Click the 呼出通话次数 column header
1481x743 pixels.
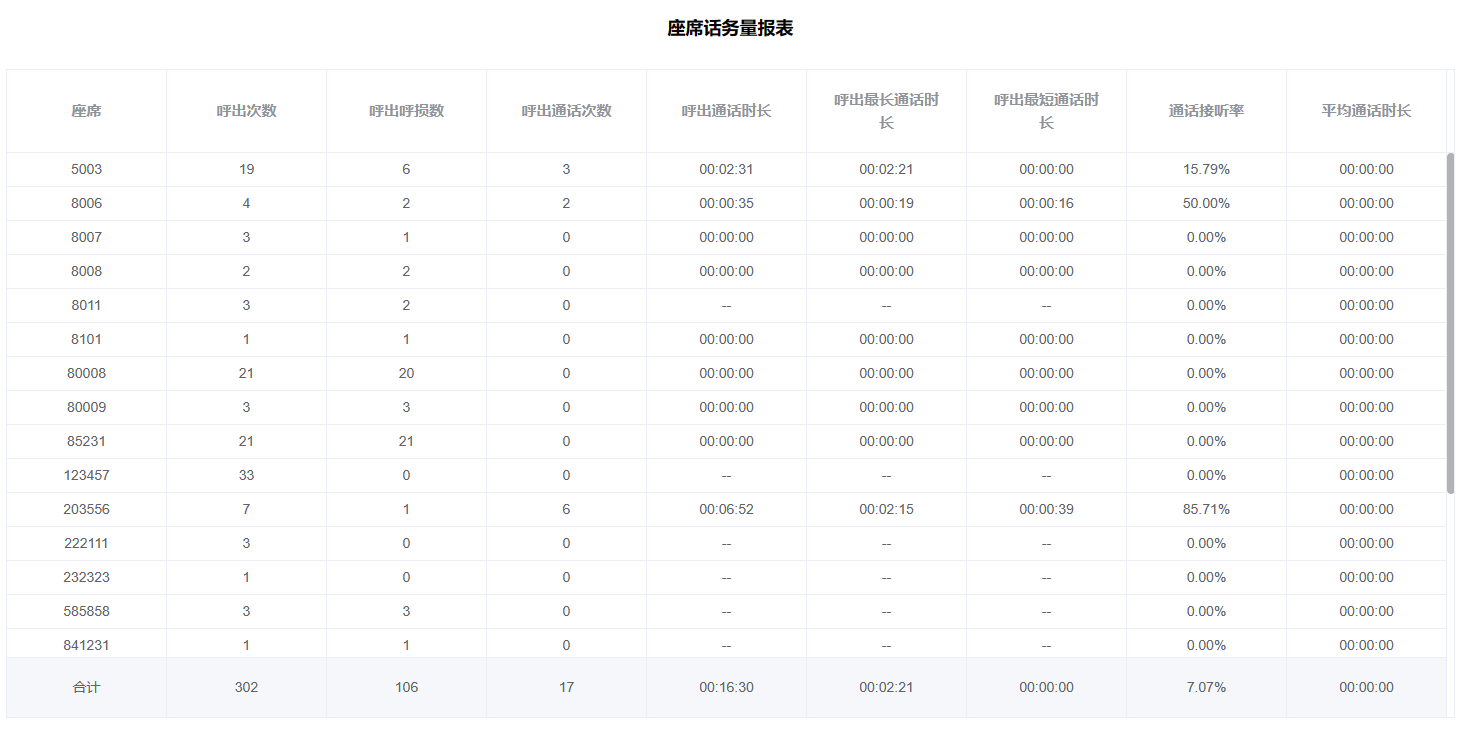click(x=566, y=111)
